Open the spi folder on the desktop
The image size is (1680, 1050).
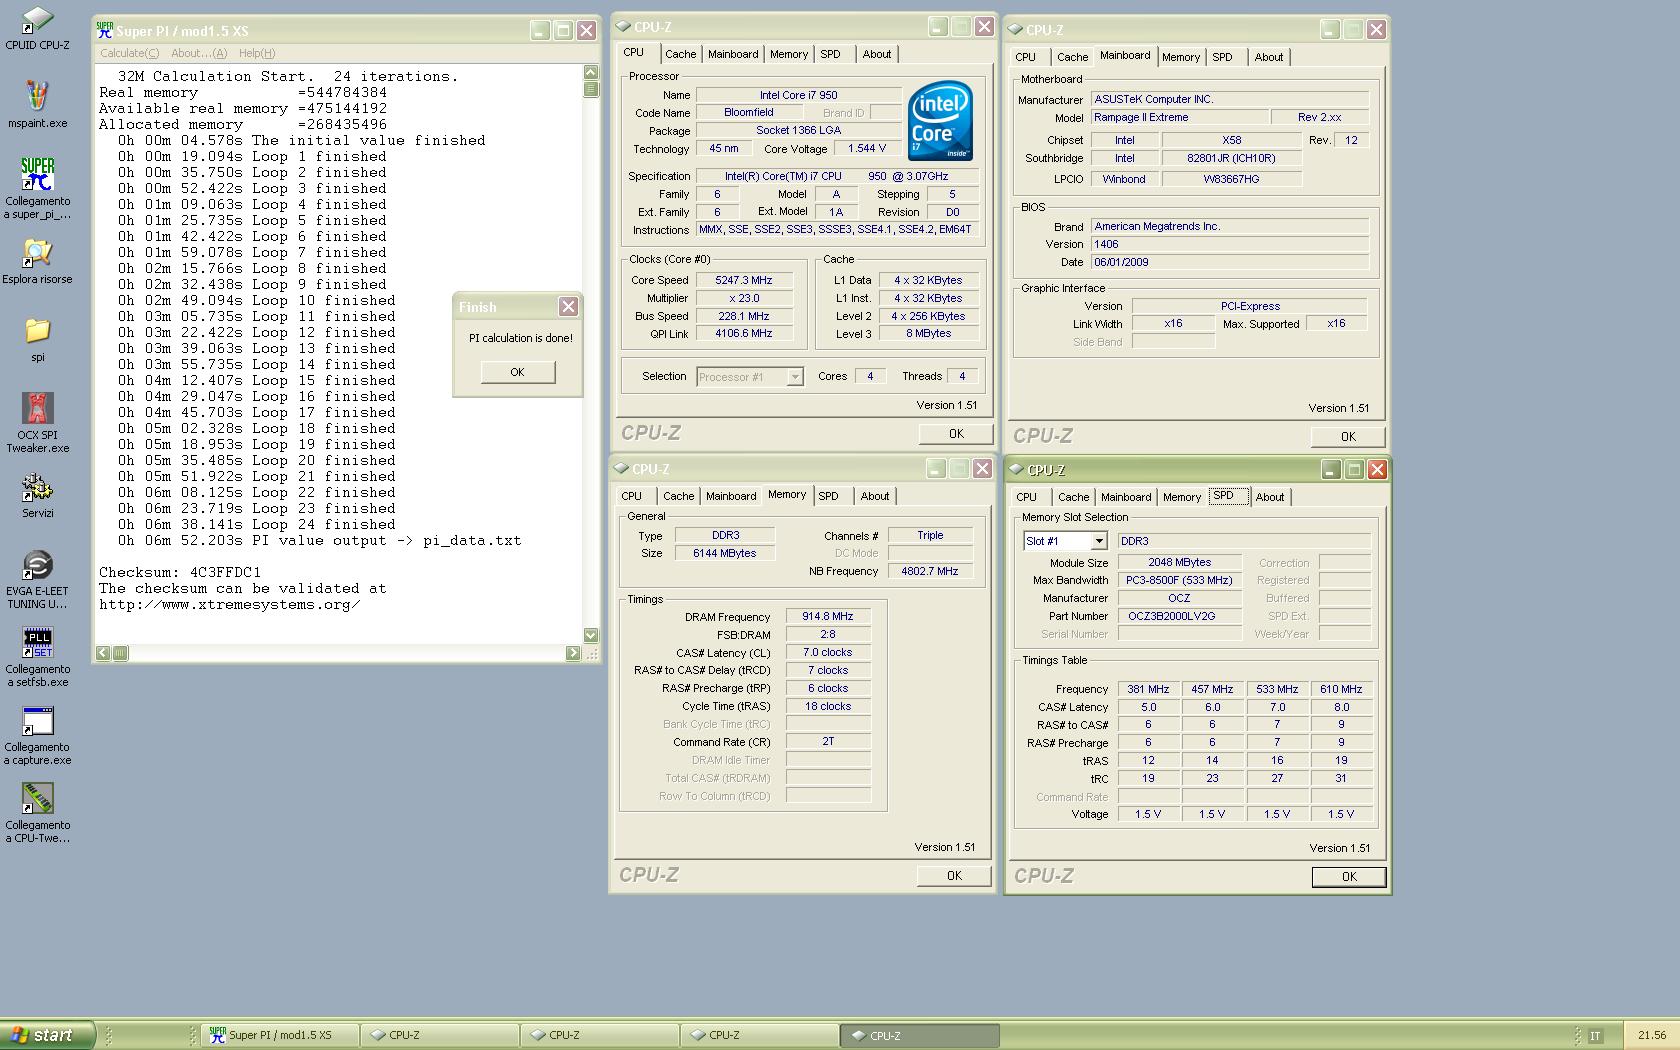coord(37,331)
